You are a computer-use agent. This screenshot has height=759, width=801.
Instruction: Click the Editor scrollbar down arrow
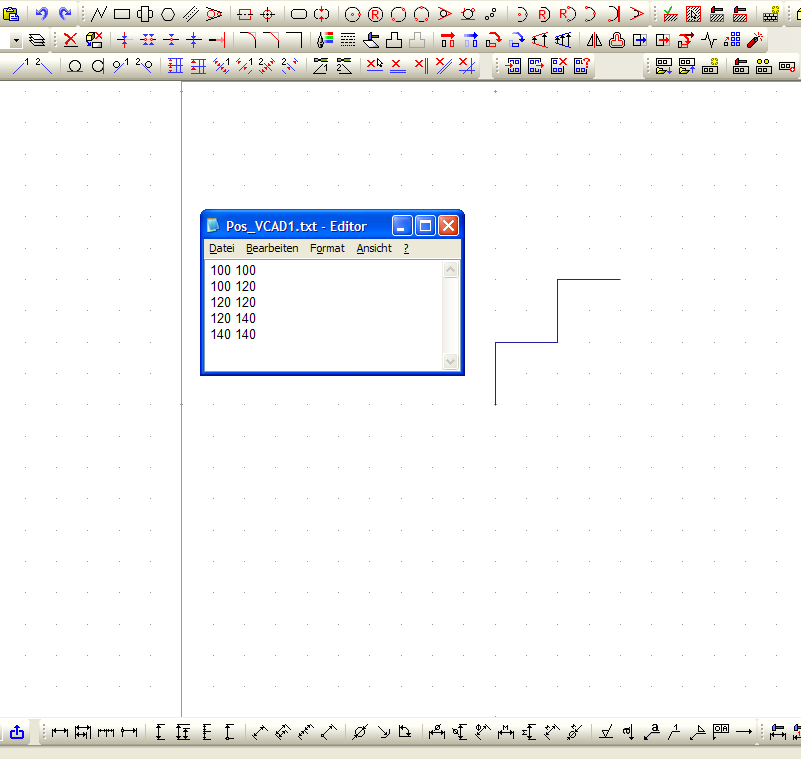tap(450, 361)
